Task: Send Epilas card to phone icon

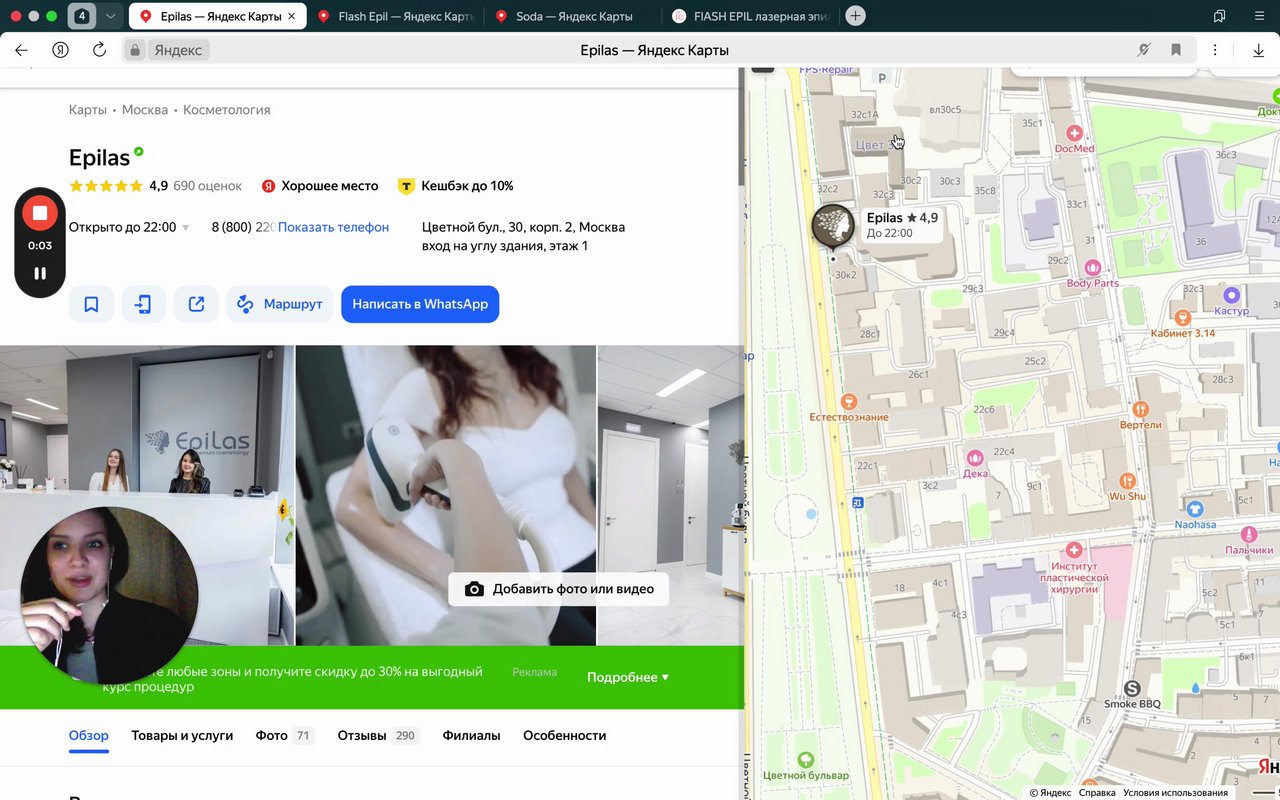Action: pyautogui.click(x=144, y=304)
